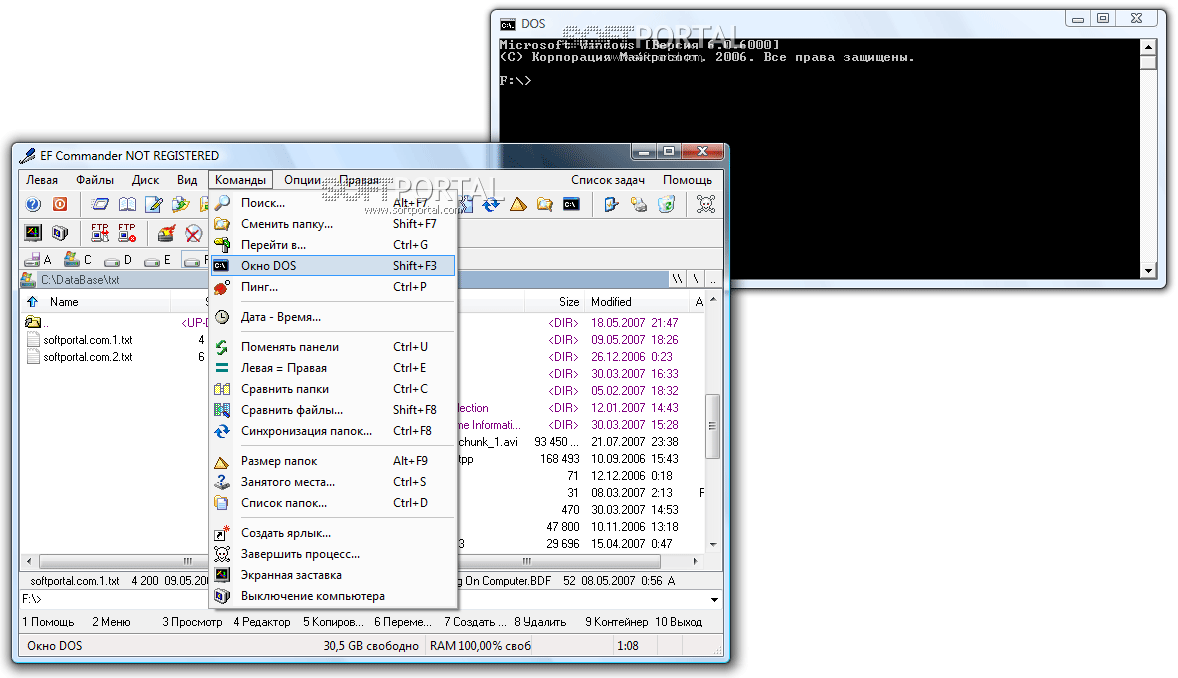Choose Левая = Правая menu entry
This screenshot has height=678, width=1178.
tap(333, 368)
